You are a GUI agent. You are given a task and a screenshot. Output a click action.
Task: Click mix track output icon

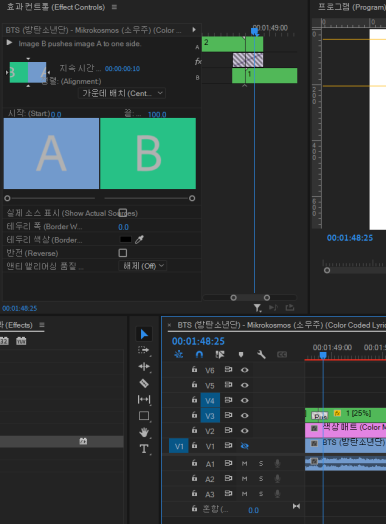(296, 506)
